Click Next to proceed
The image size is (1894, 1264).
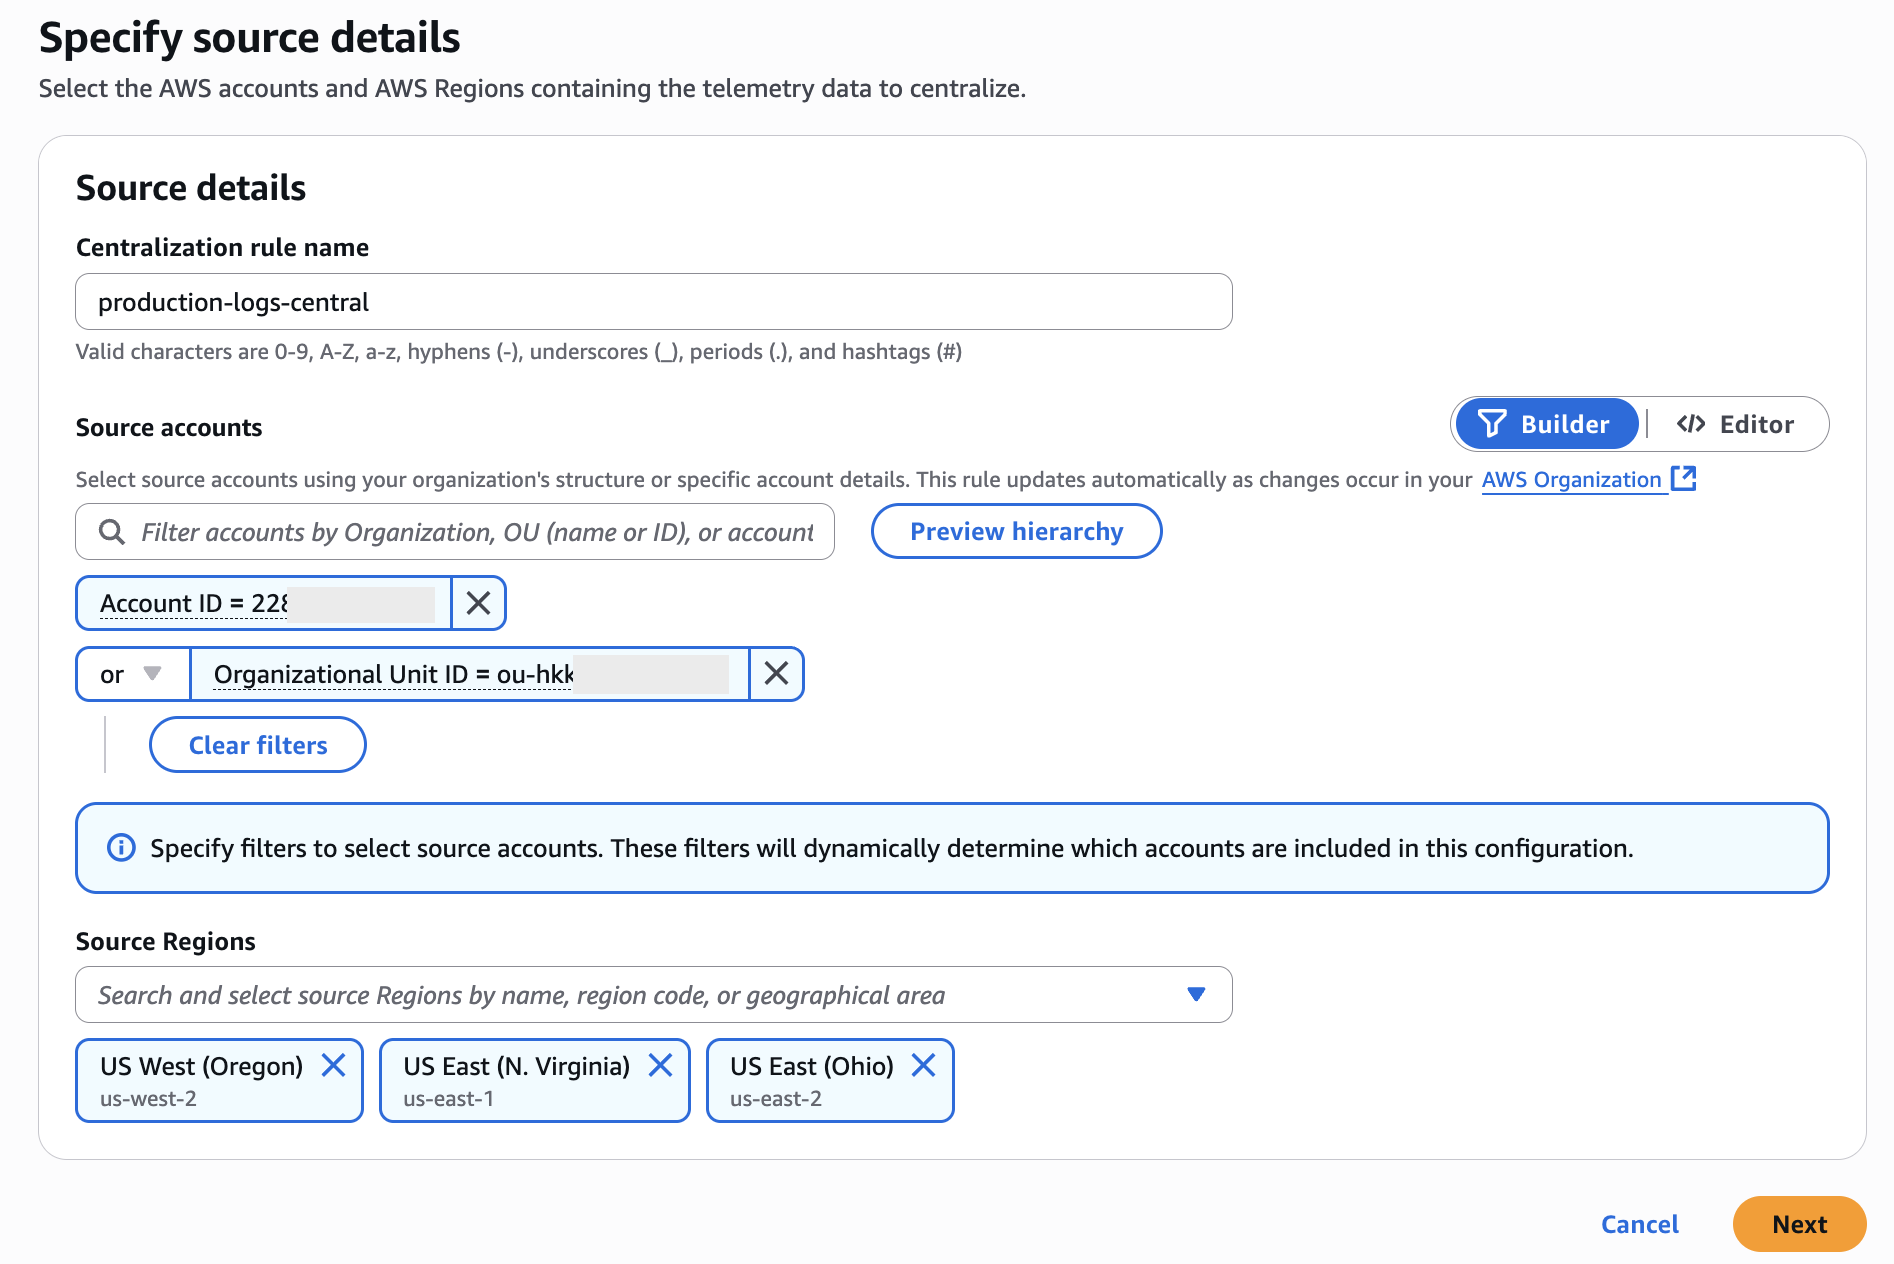[x=1798, y=1224]
